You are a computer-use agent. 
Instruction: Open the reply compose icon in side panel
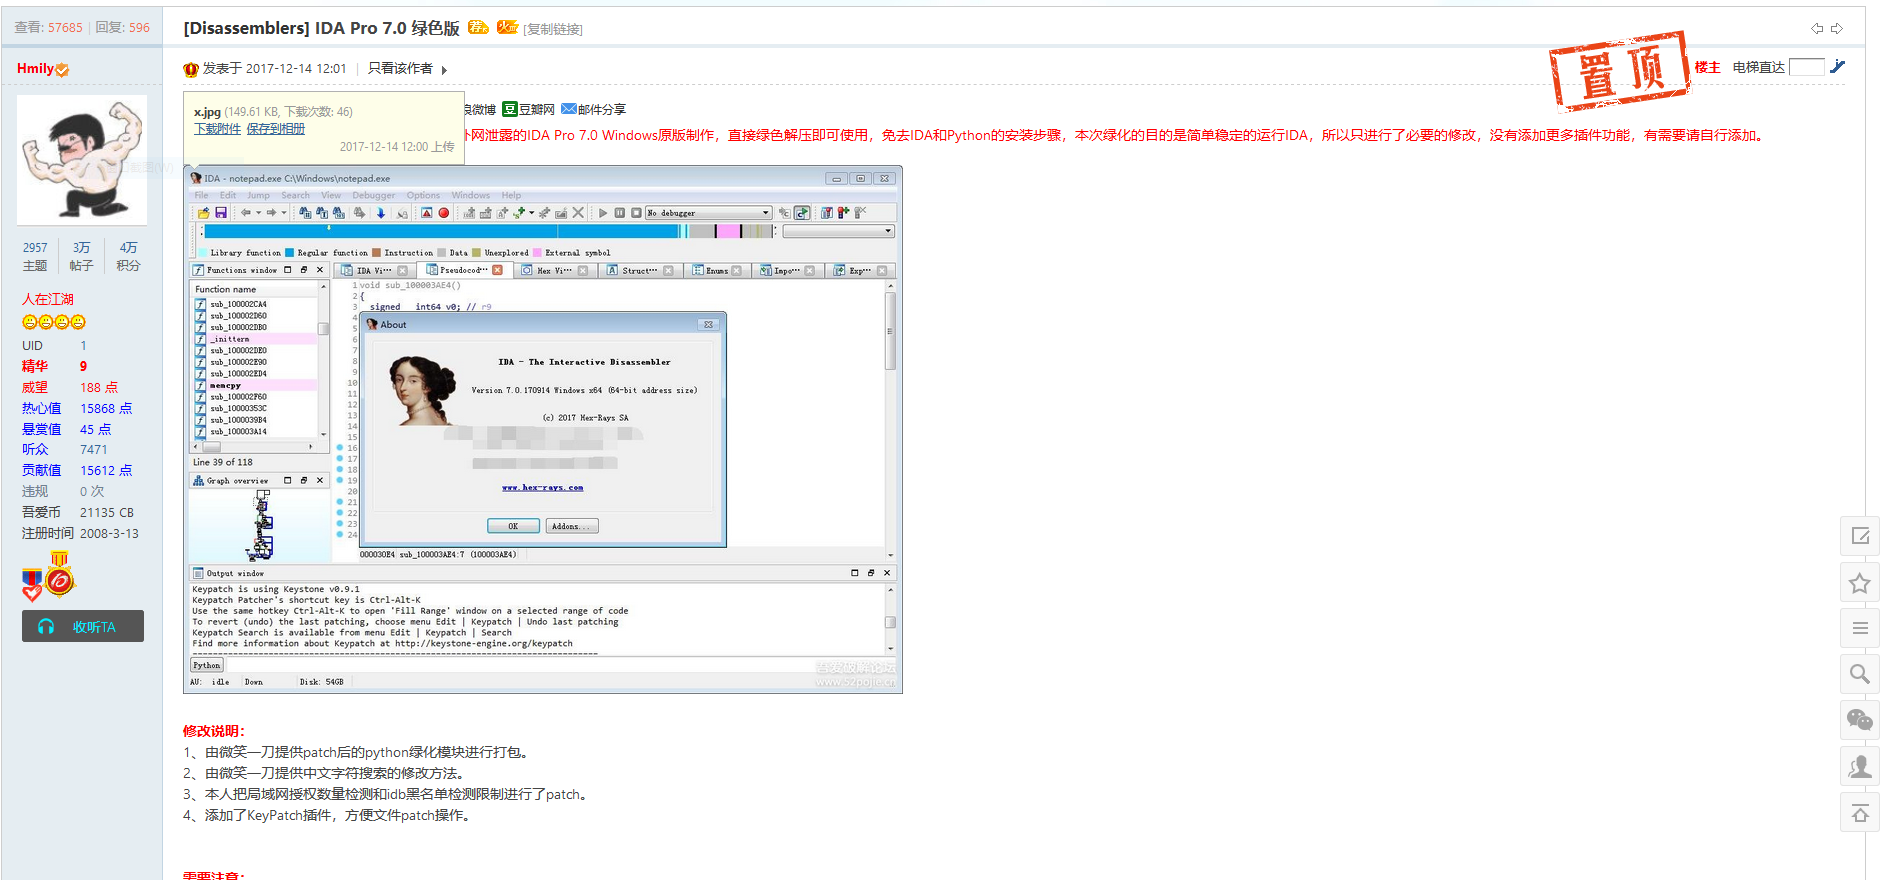click(1860, 536)
